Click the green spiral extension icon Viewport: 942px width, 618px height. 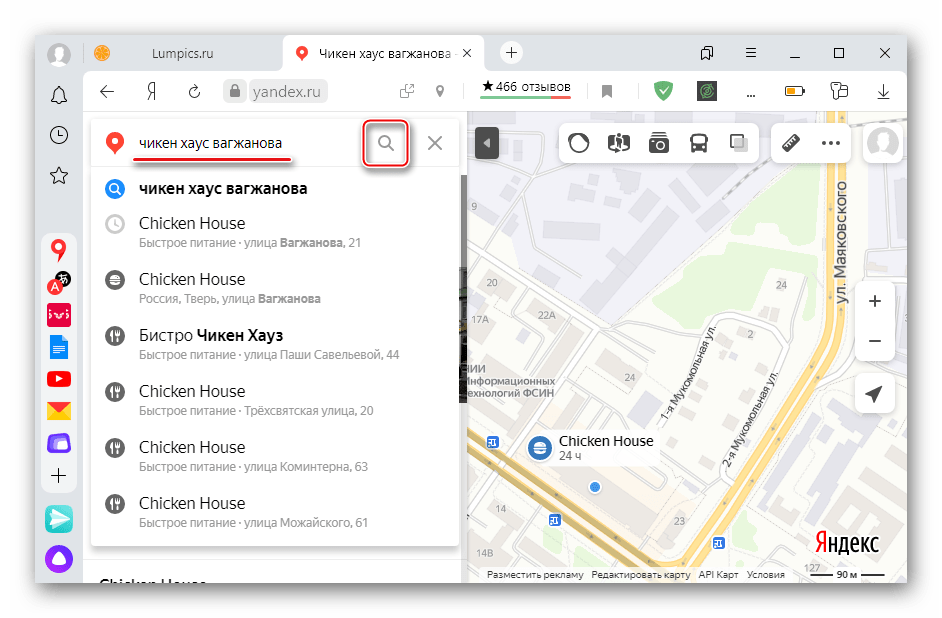tap(706, 91)
